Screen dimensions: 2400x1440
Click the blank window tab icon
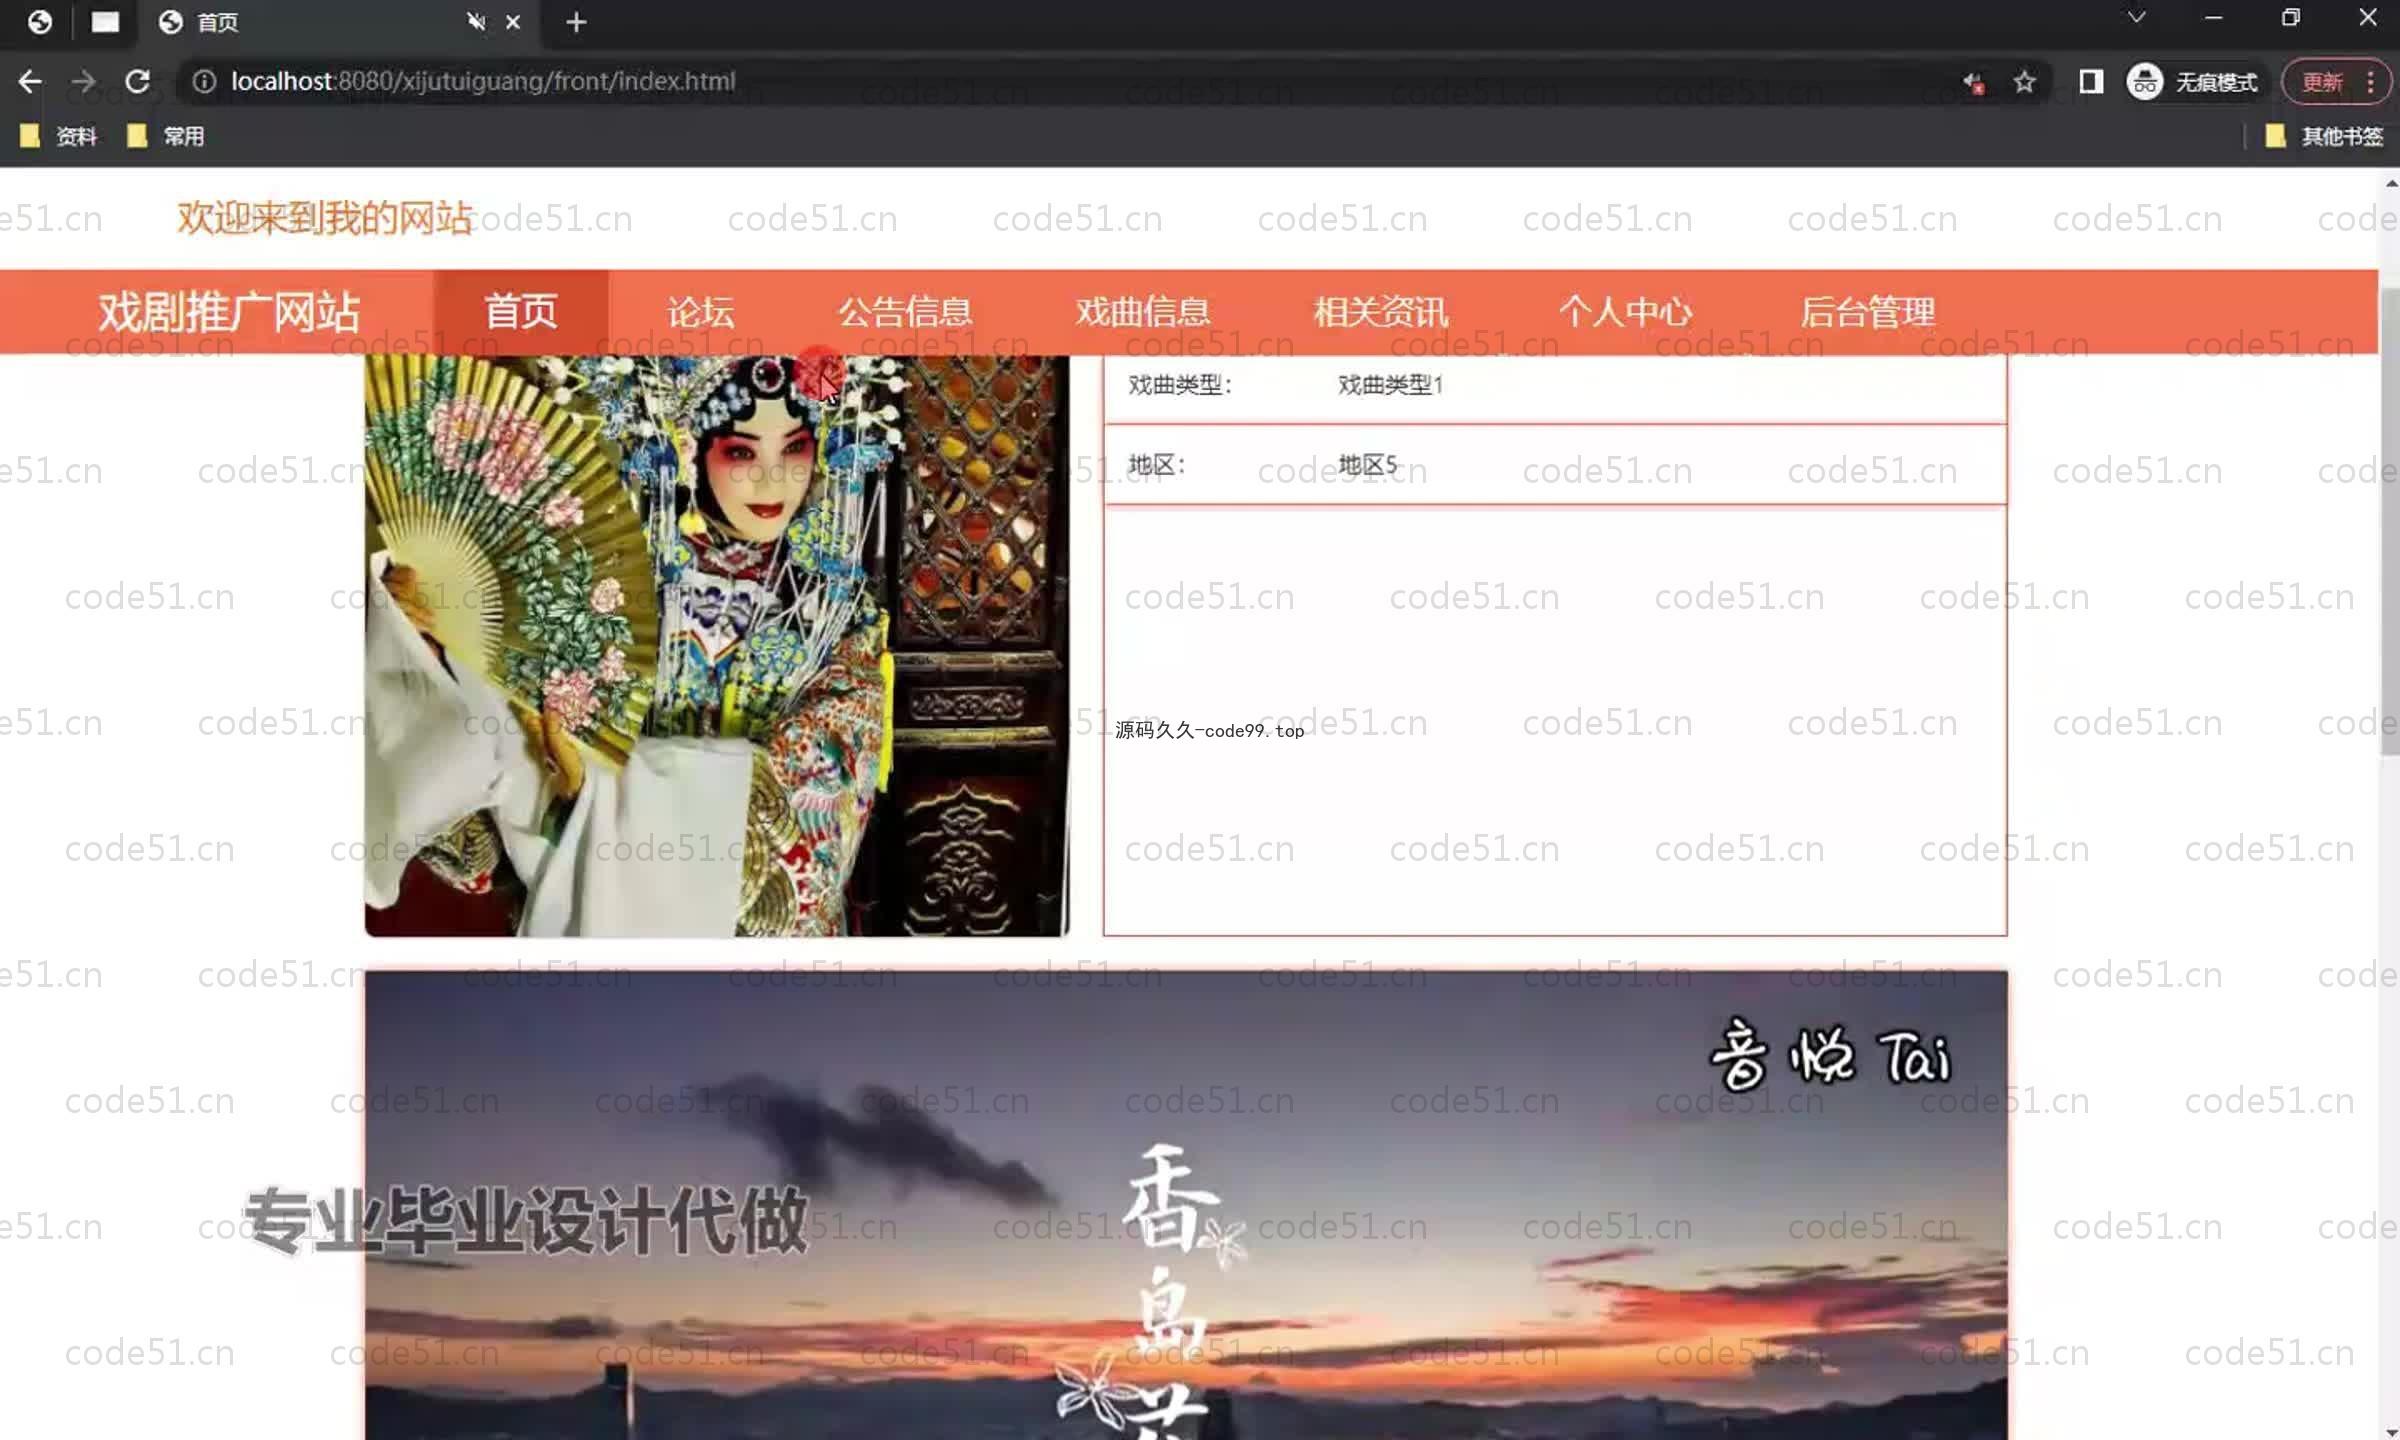point(105,22)
